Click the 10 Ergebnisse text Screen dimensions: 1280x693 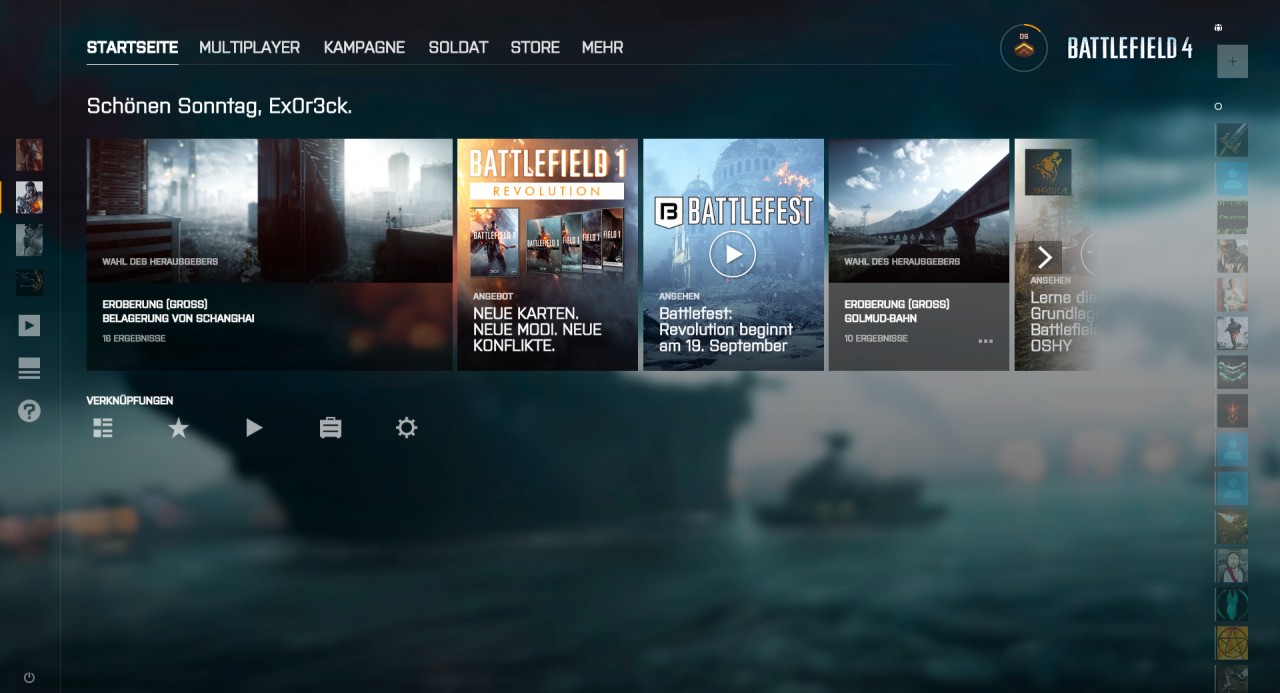[x=876, y=338]
